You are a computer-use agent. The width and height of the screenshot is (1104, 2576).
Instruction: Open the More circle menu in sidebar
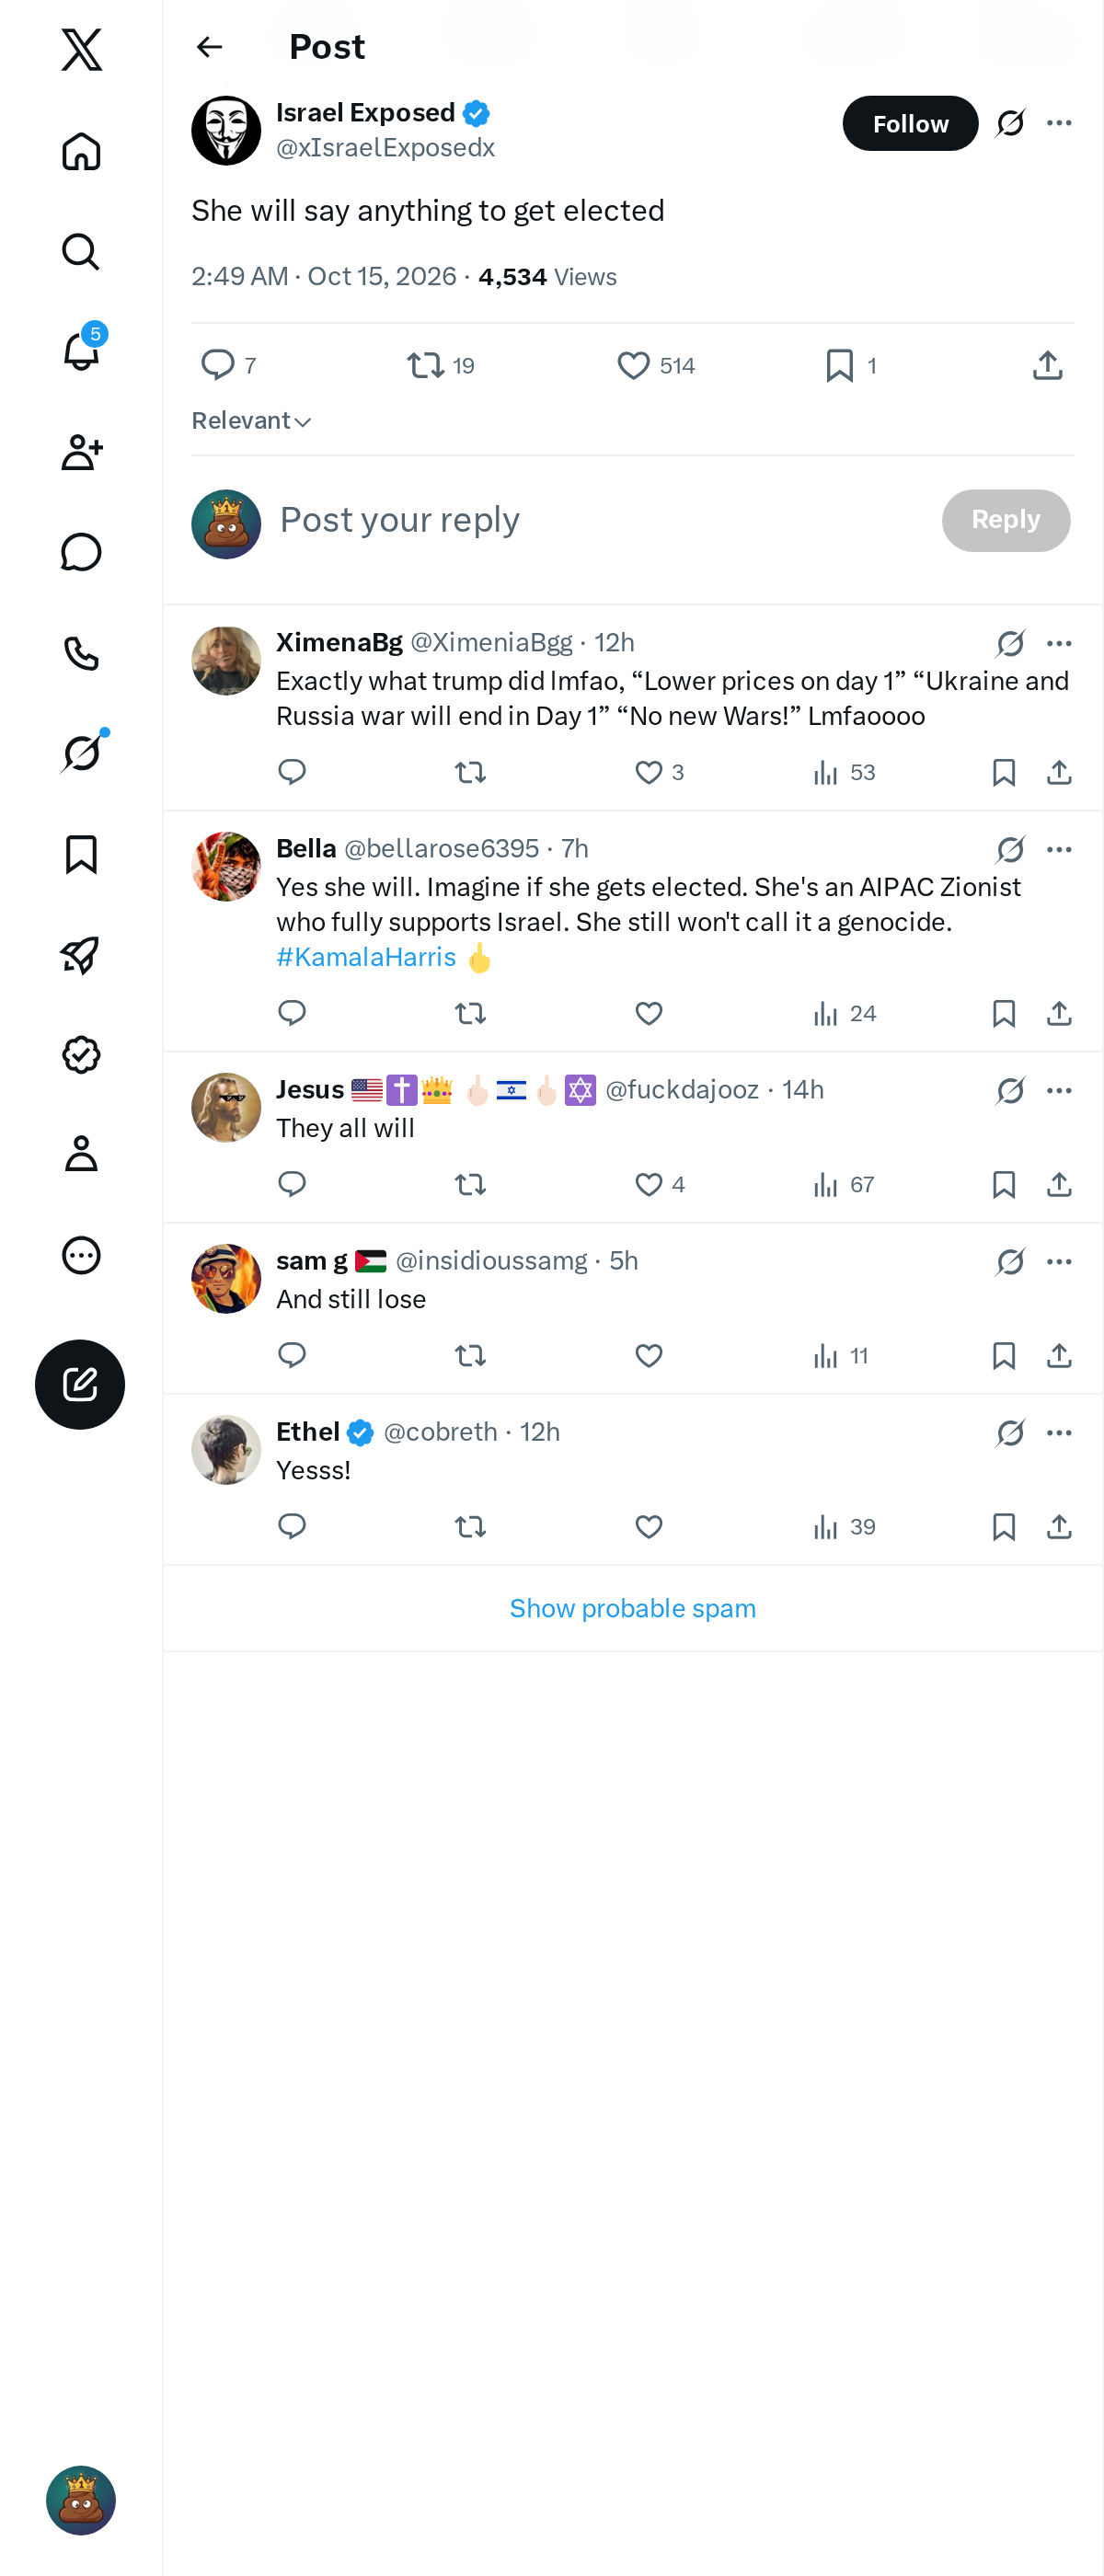pos(81,1255)
